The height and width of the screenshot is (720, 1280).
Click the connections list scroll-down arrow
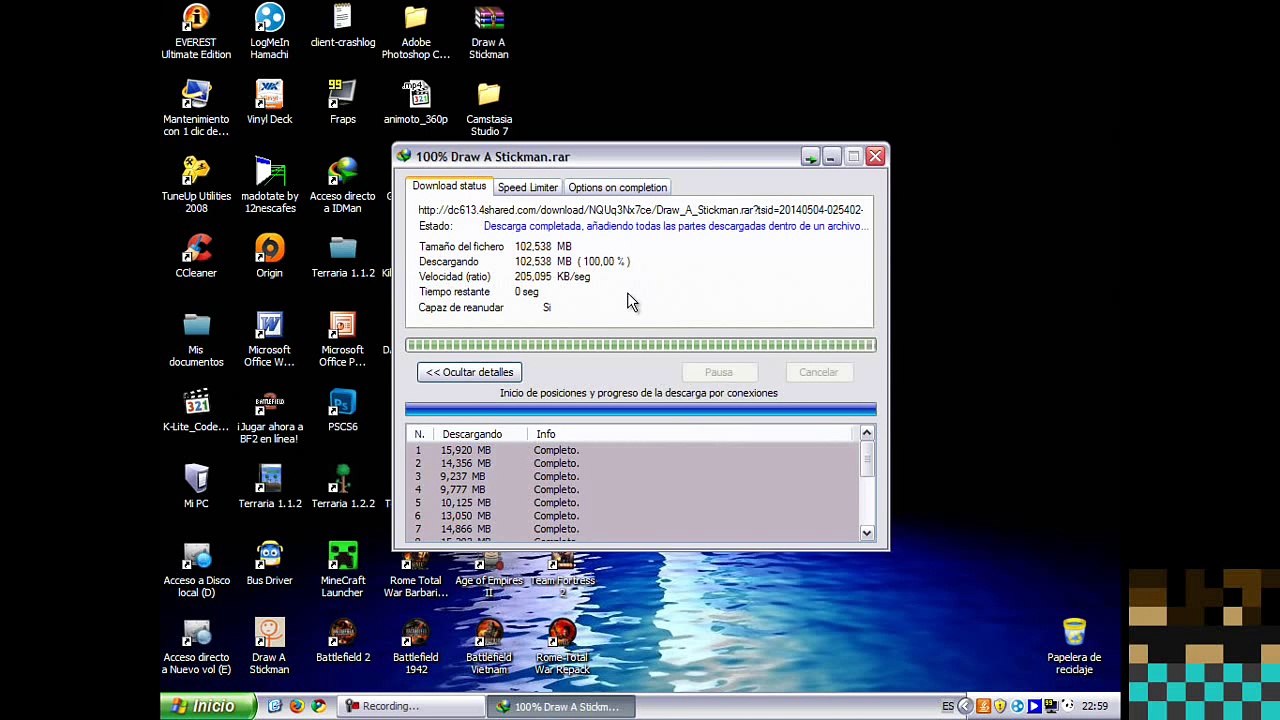[867, 533]
